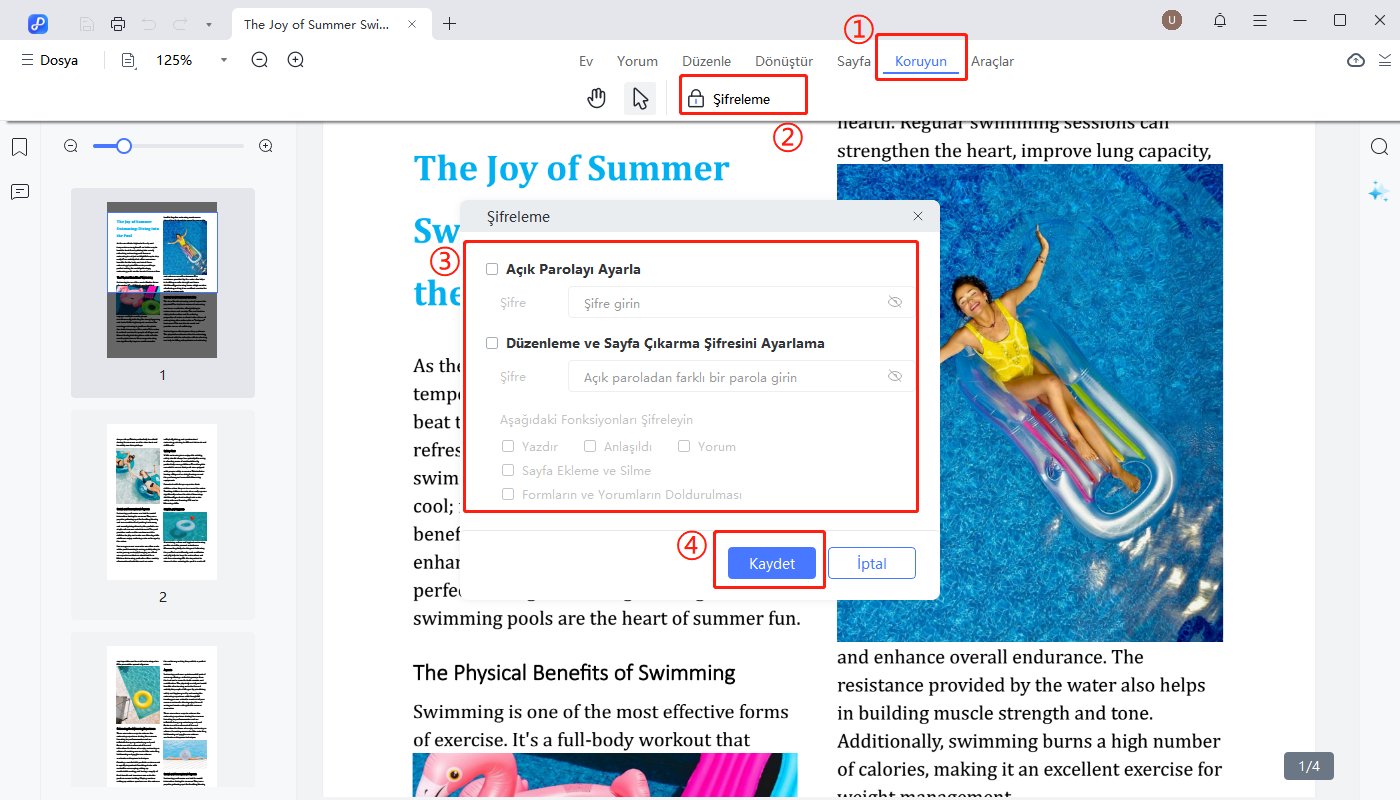Open the AI assistant sparkle icon
This screenshot has width=1400, height=800.
pos(1378,192)
